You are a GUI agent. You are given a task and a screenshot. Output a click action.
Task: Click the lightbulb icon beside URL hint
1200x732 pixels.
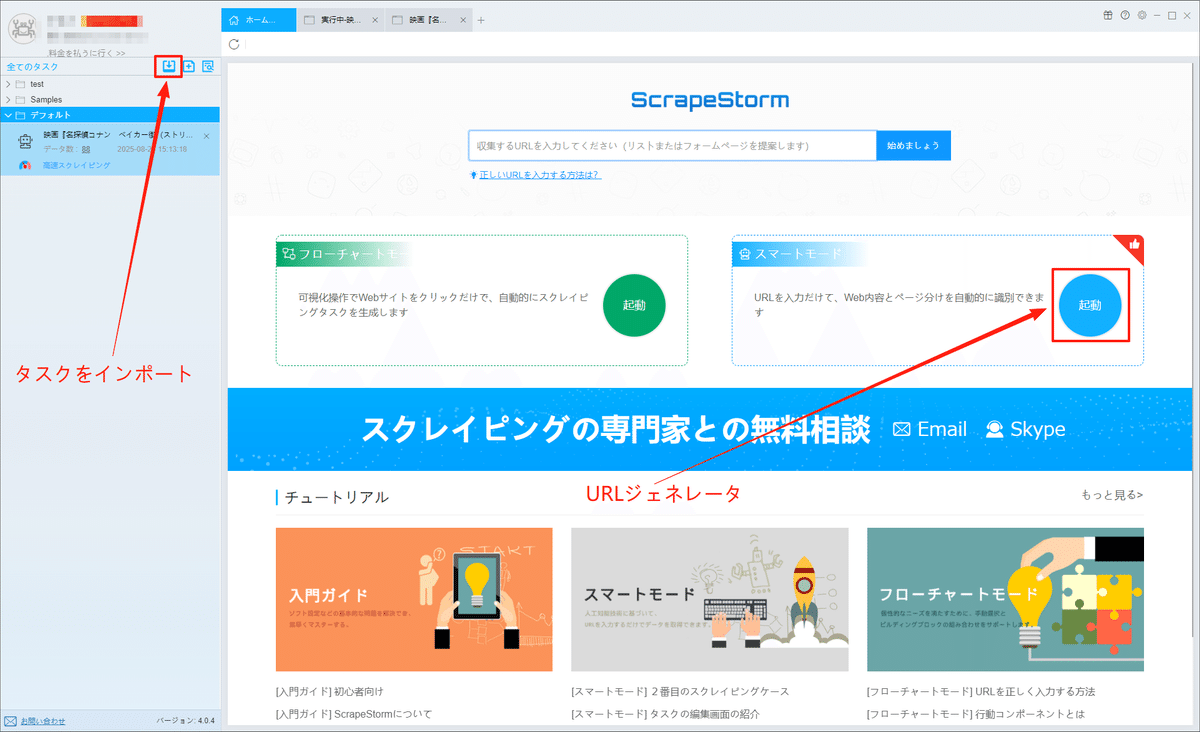(473, 175)
